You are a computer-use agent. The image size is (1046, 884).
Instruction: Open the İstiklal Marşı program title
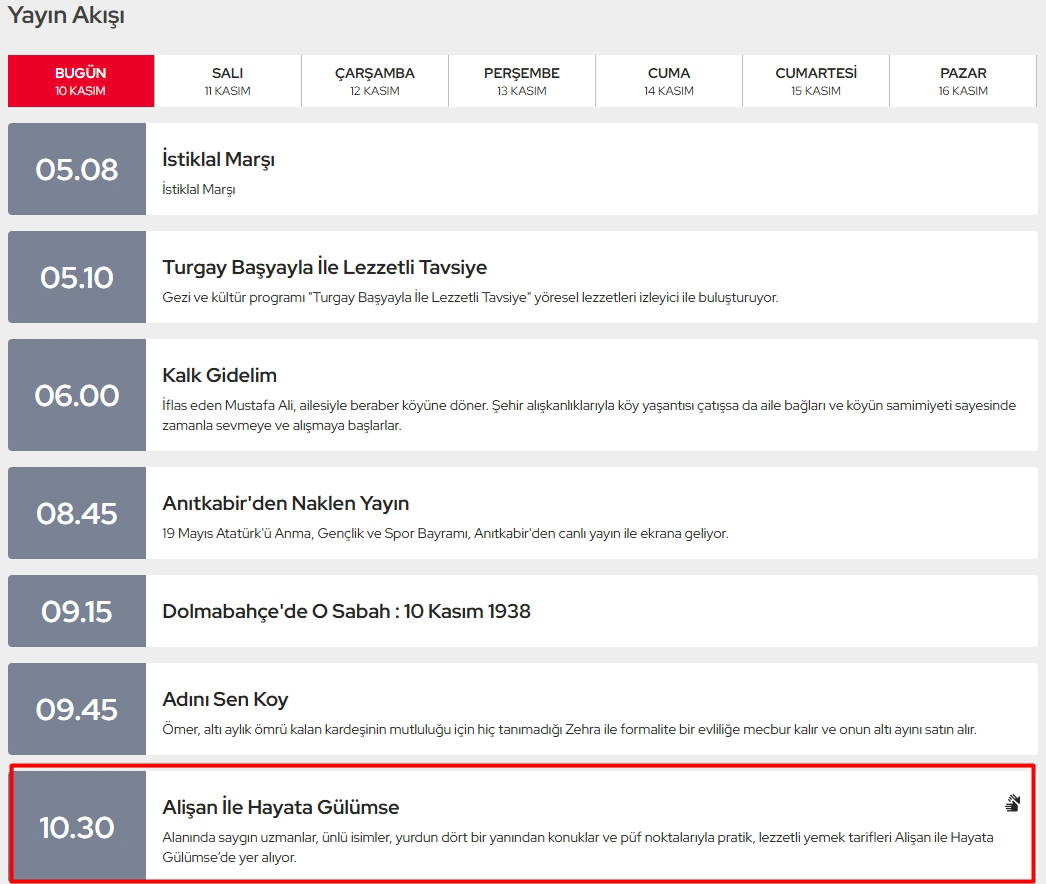click(218, 160)
